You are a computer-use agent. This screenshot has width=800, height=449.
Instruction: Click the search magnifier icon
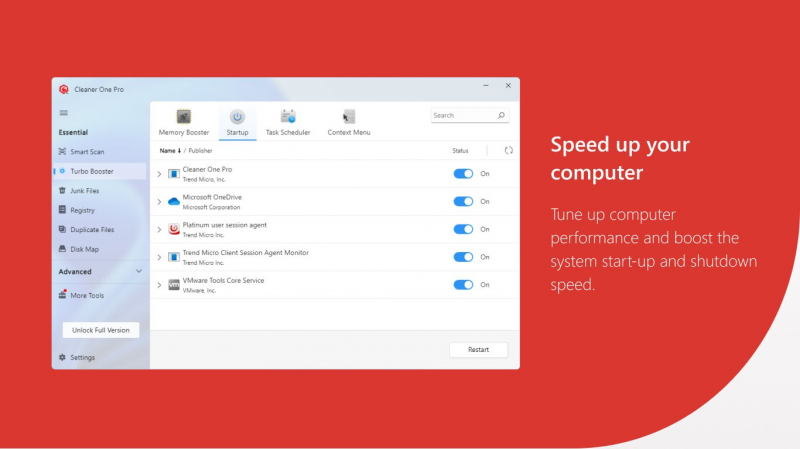pos(501,115)
